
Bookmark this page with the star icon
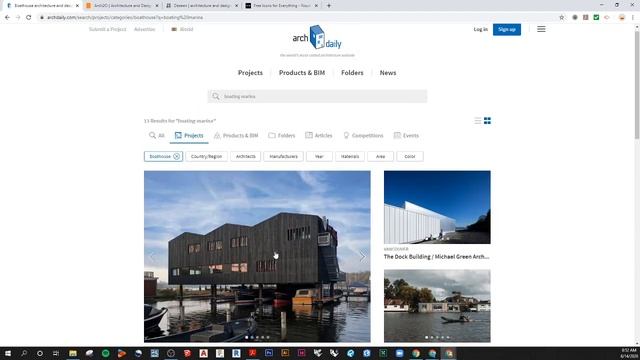[x=562, y=18]
